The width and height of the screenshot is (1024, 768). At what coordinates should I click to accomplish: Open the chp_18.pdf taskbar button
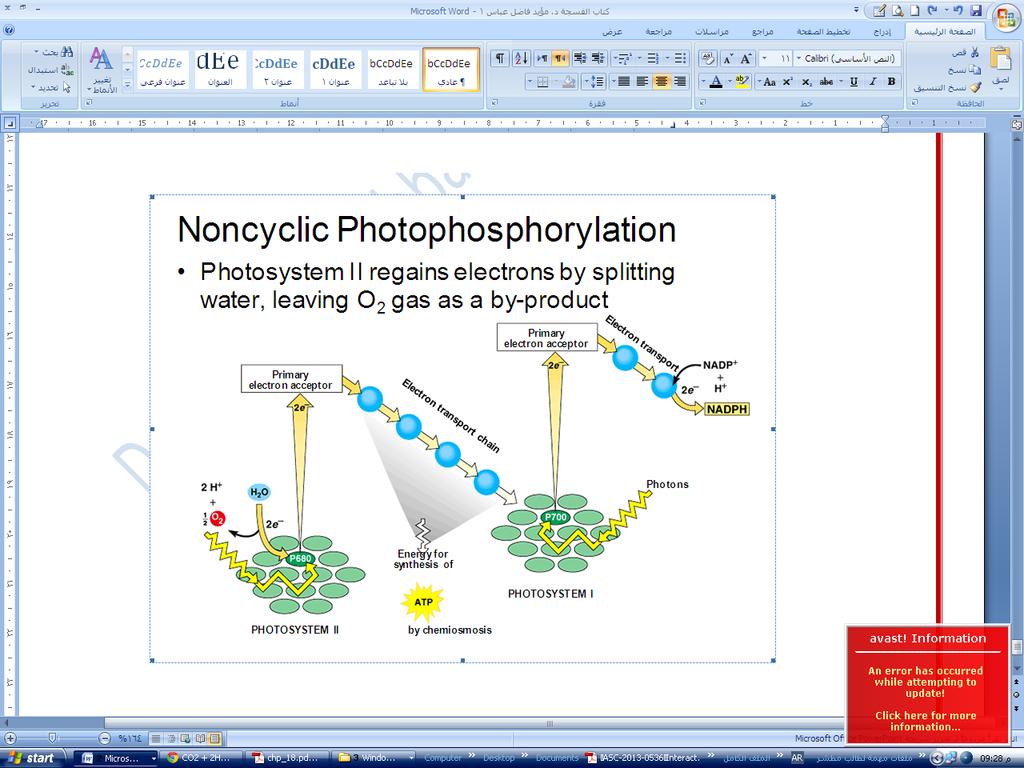click(287, 758)
